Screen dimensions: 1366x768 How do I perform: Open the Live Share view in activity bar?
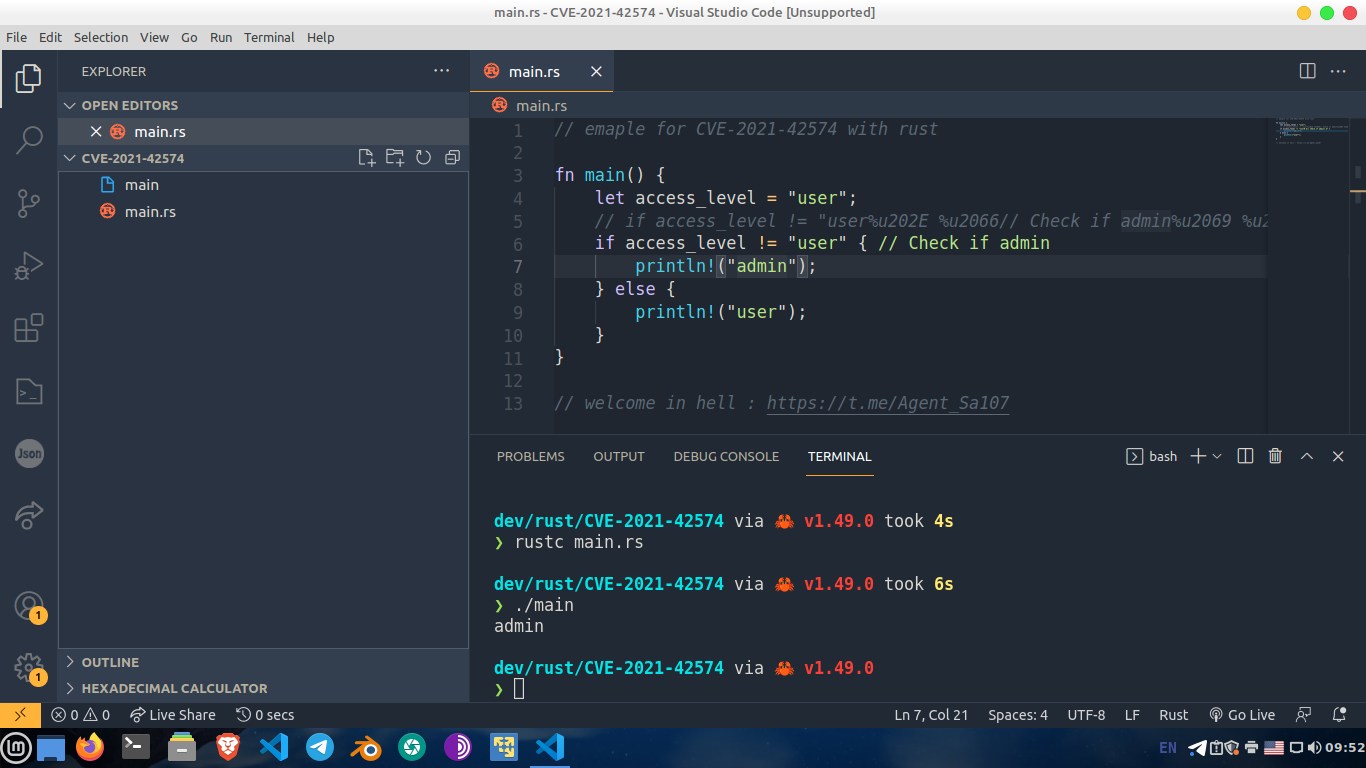point(29,515)
